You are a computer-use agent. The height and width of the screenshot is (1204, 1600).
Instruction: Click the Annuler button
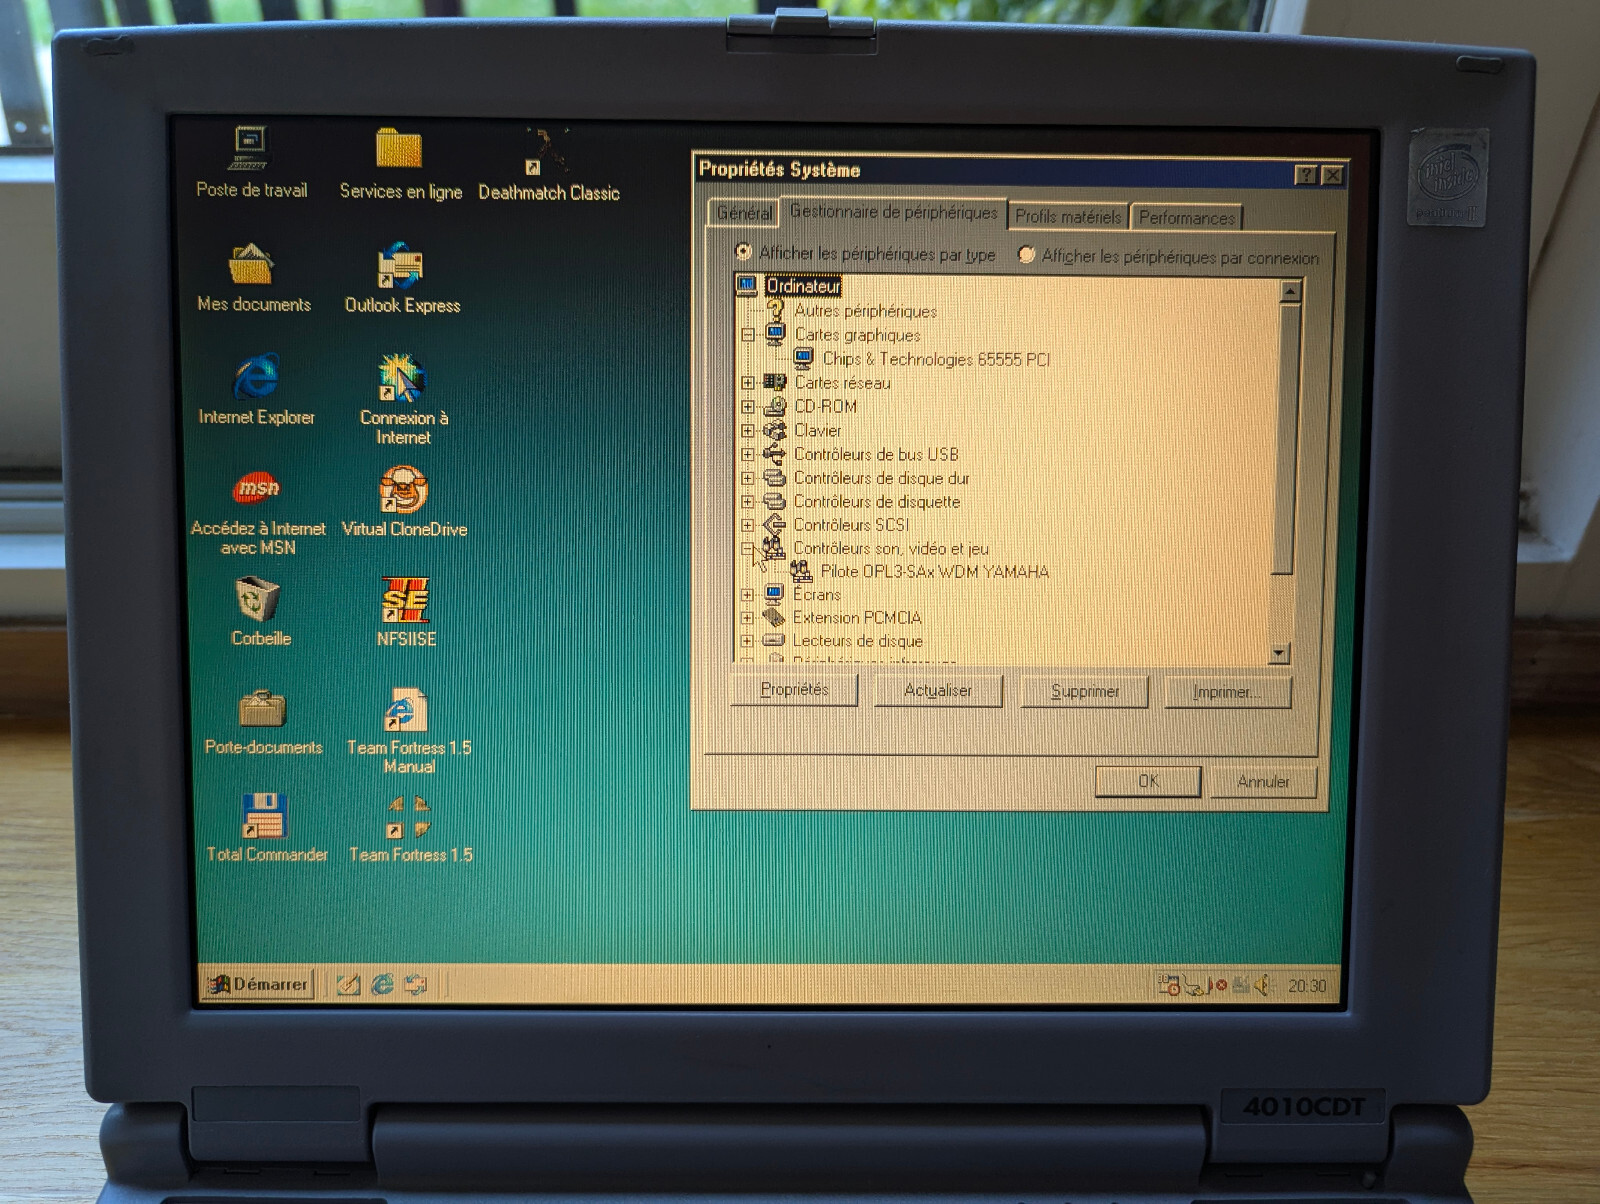(1263, 782)
